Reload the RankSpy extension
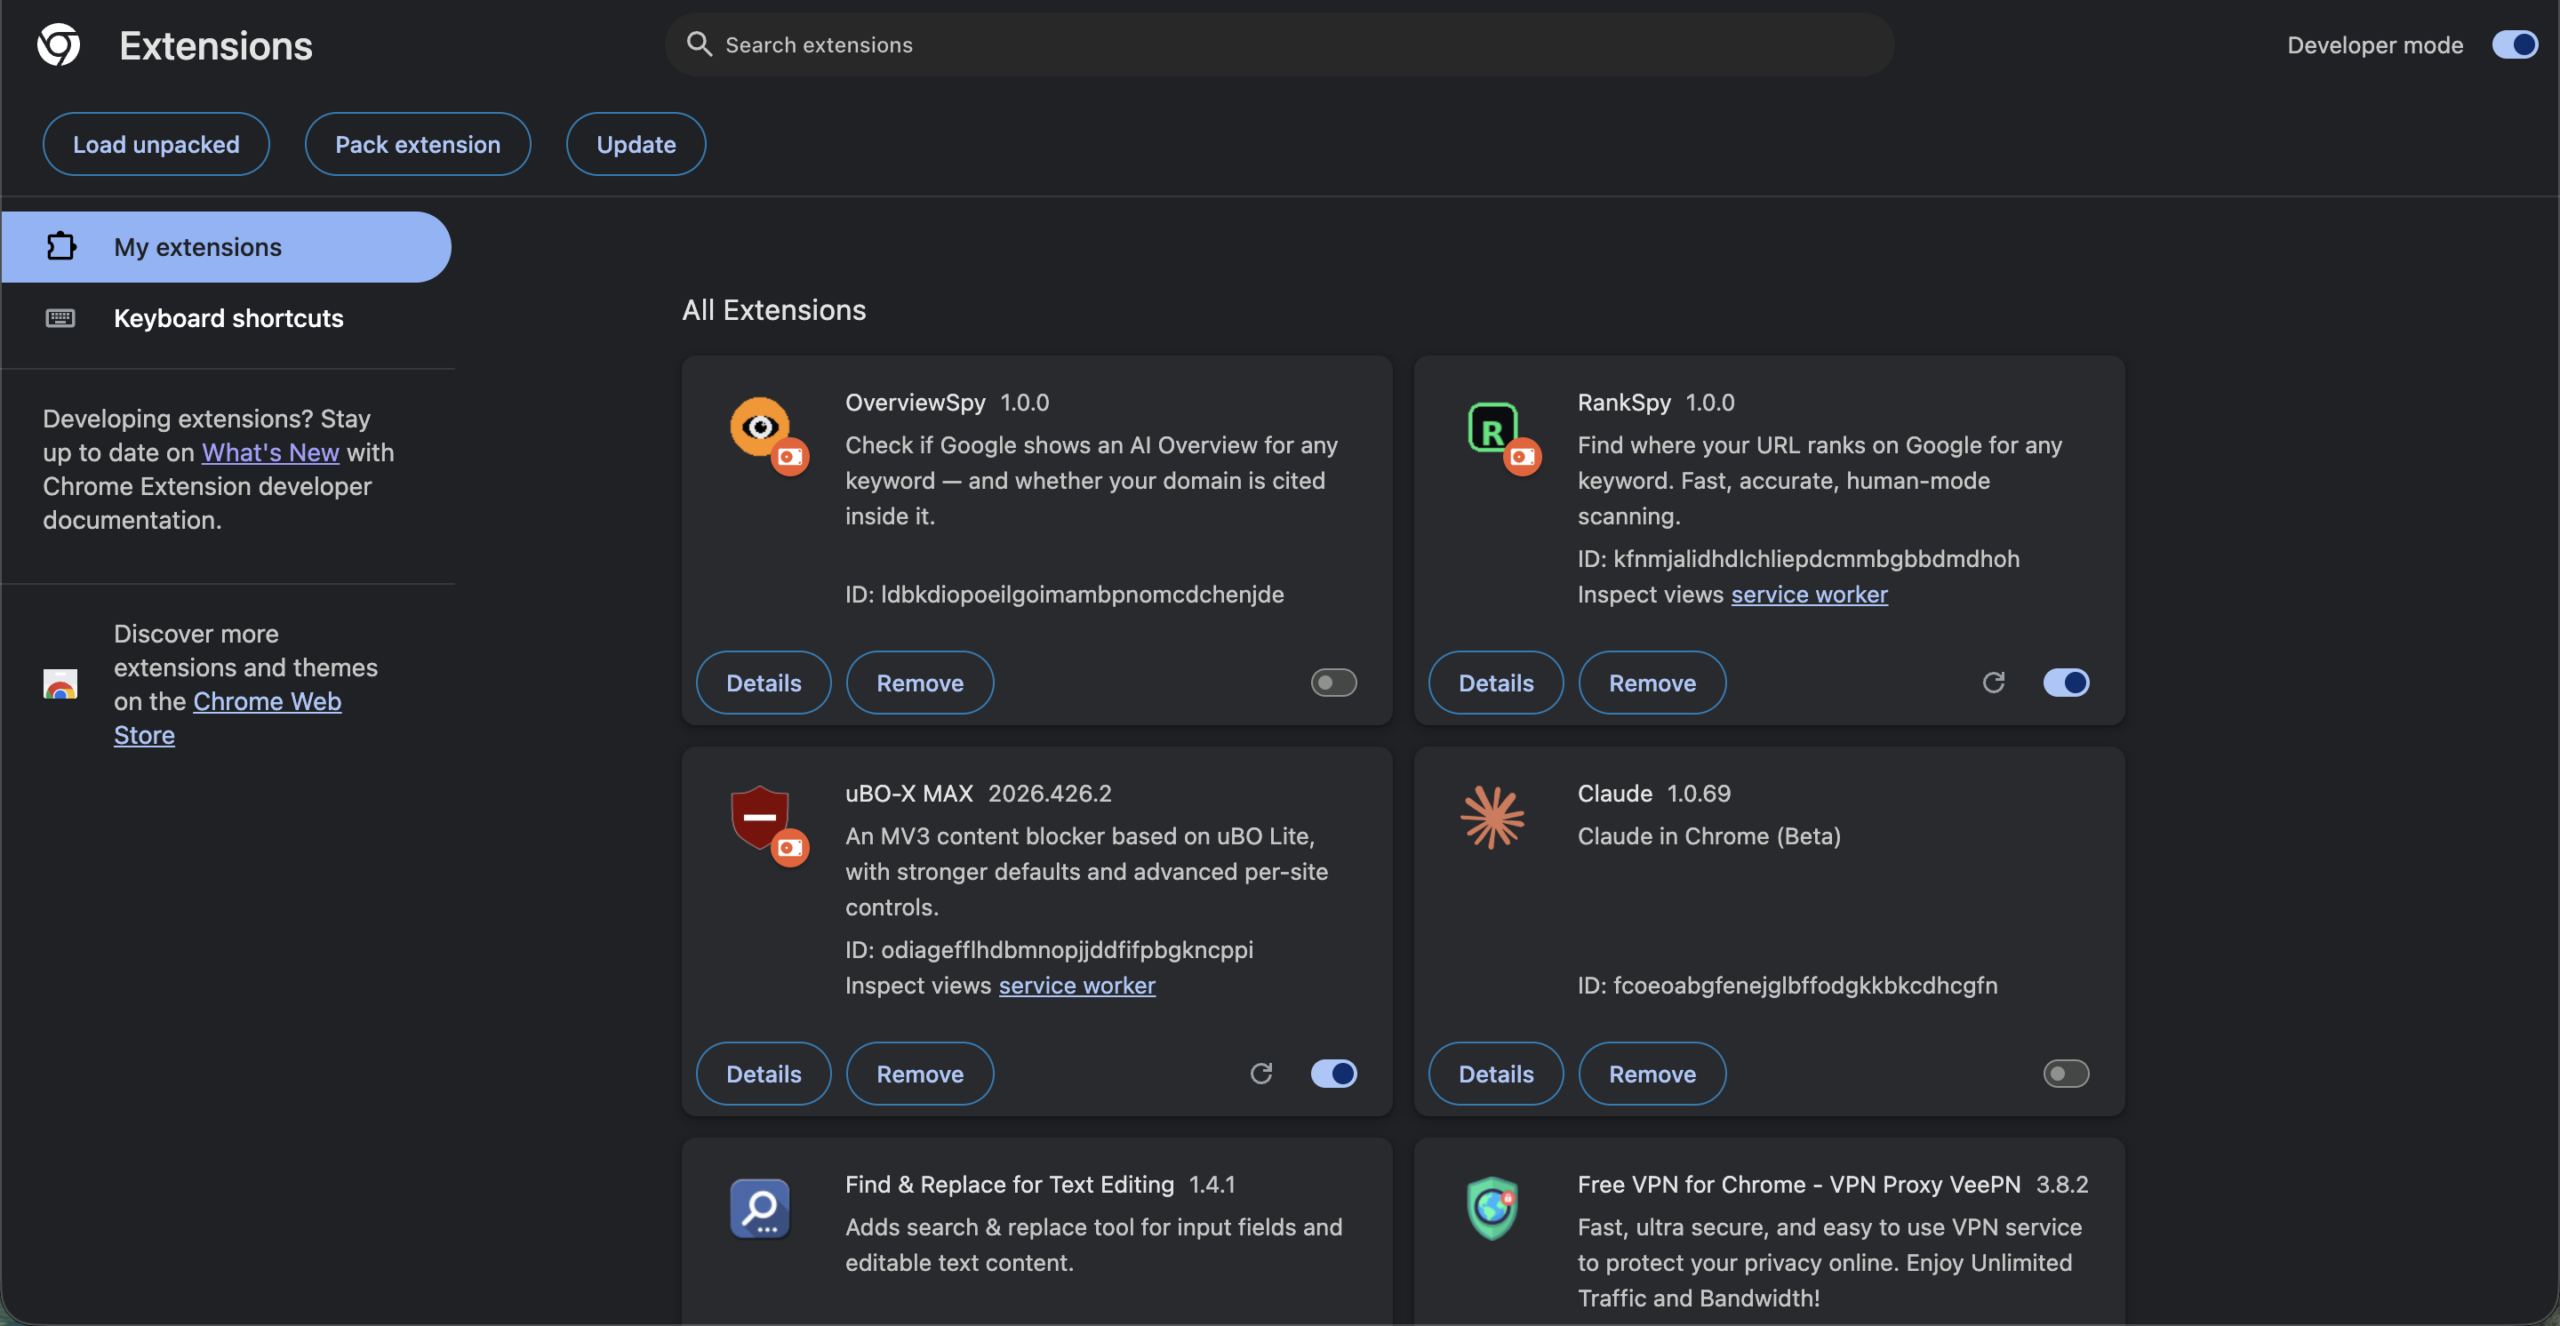The height and width of the screenshot is (1326, 2560). click(x=1994, y=682)
